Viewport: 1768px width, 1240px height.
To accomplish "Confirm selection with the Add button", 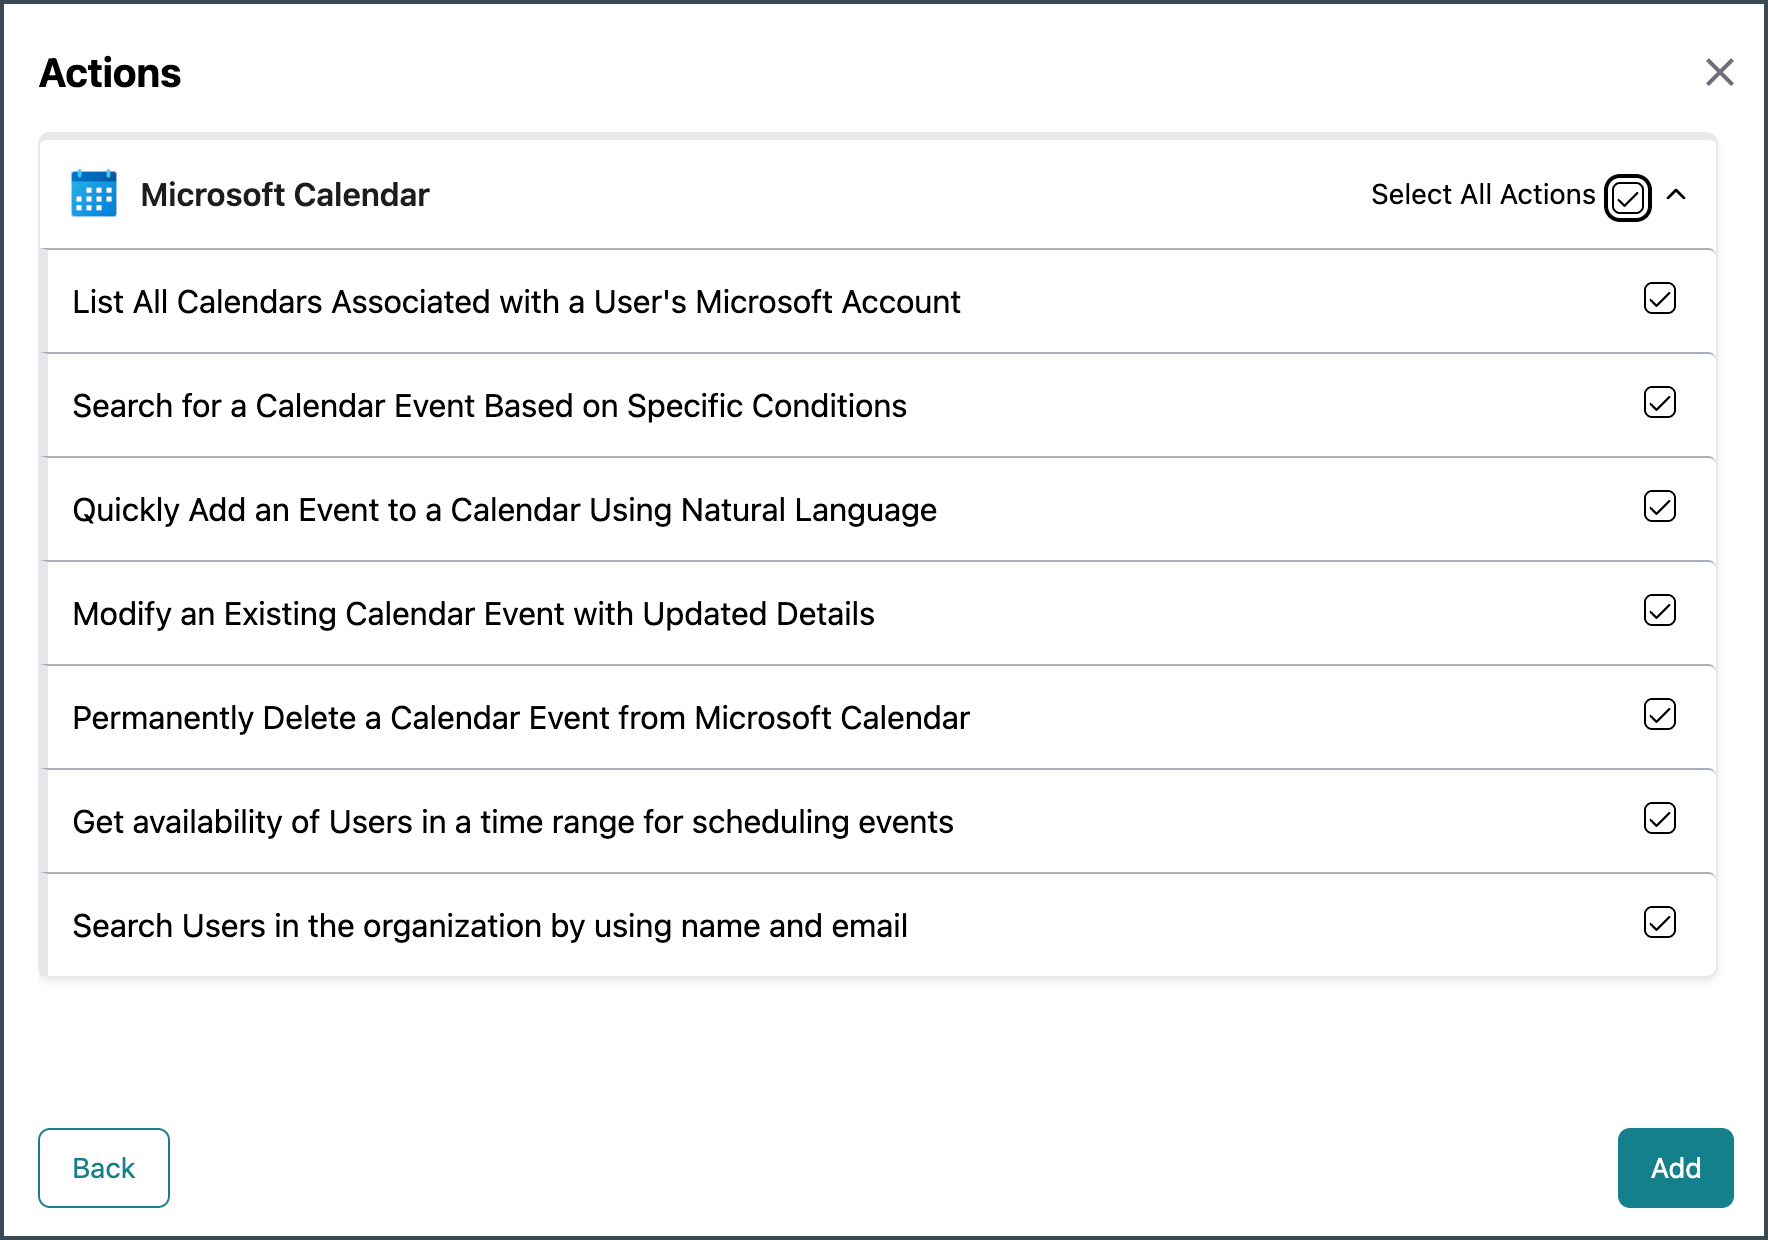I will coord(1675,1168).
